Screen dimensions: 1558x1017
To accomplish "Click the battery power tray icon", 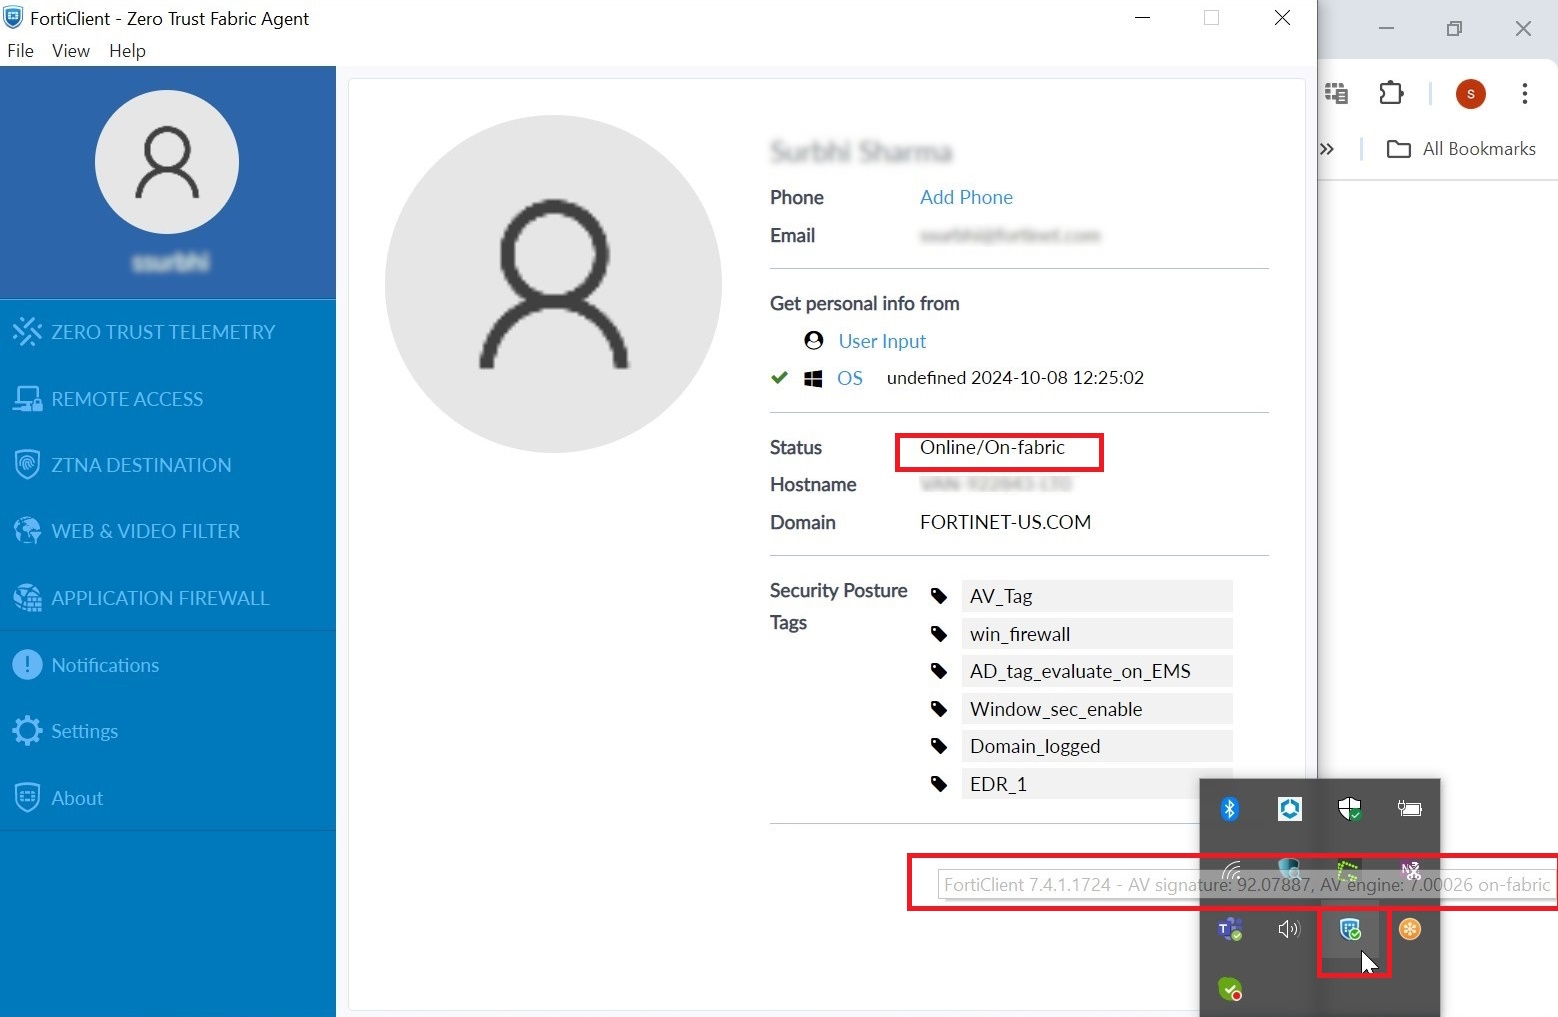I will tap(1409, 808).
